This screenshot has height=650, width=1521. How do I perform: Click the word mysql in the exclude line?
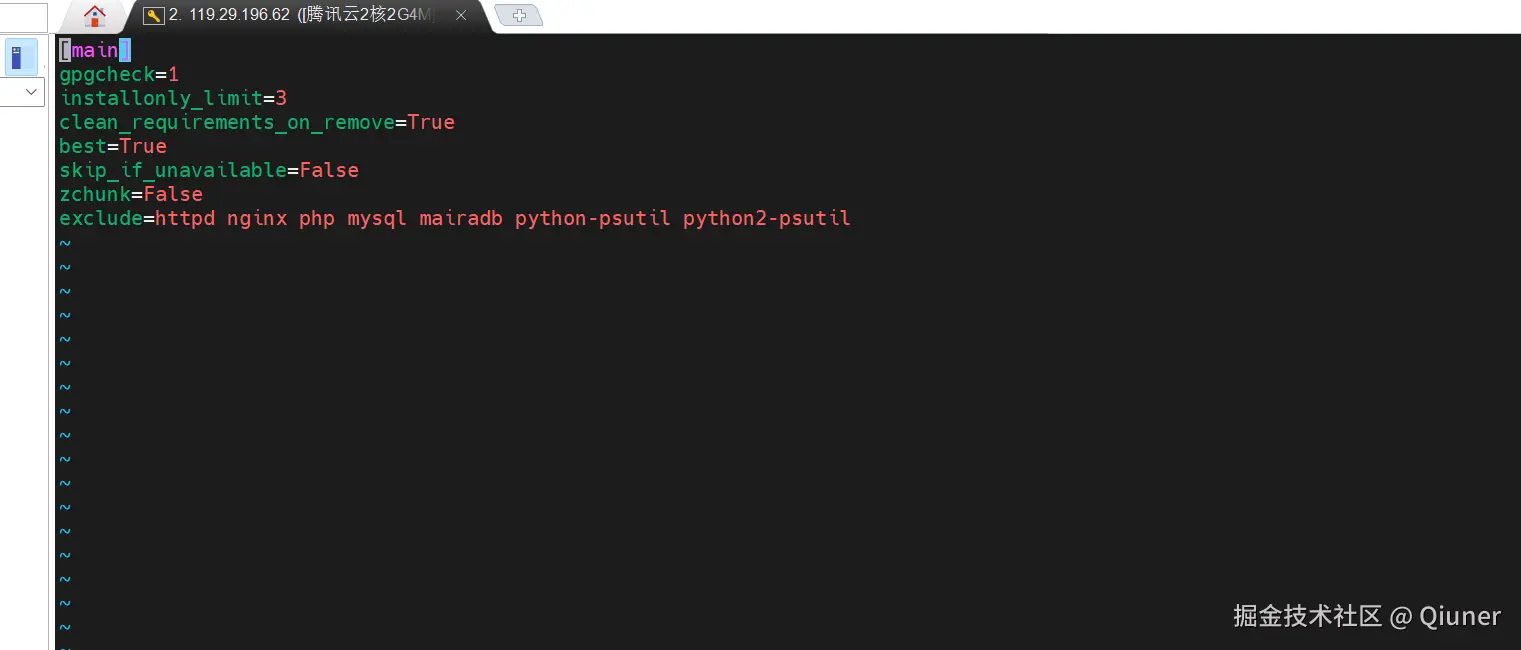point(376,218)
